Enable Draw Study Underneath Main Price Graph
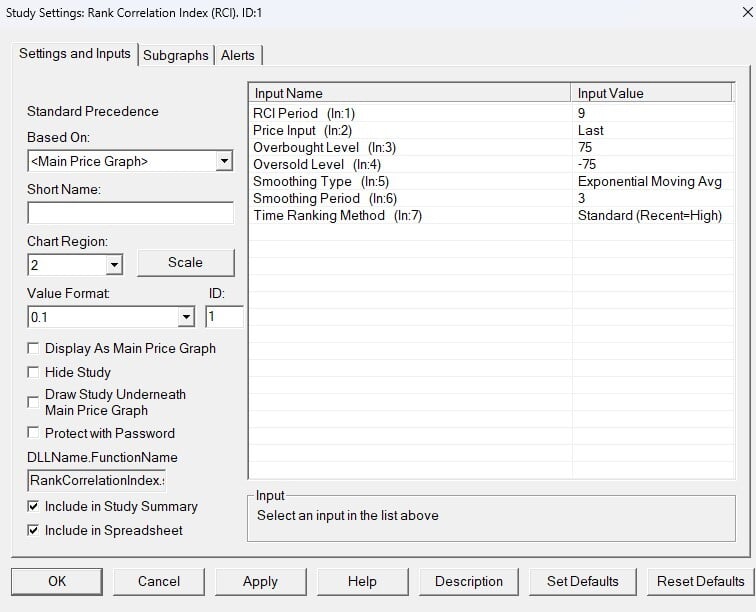The height and width of the screenshot is (612, 756). pos(33,402)
